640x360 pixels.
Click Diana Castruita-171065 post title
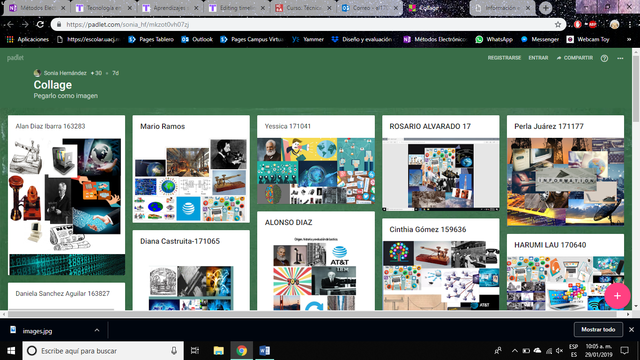180,241
